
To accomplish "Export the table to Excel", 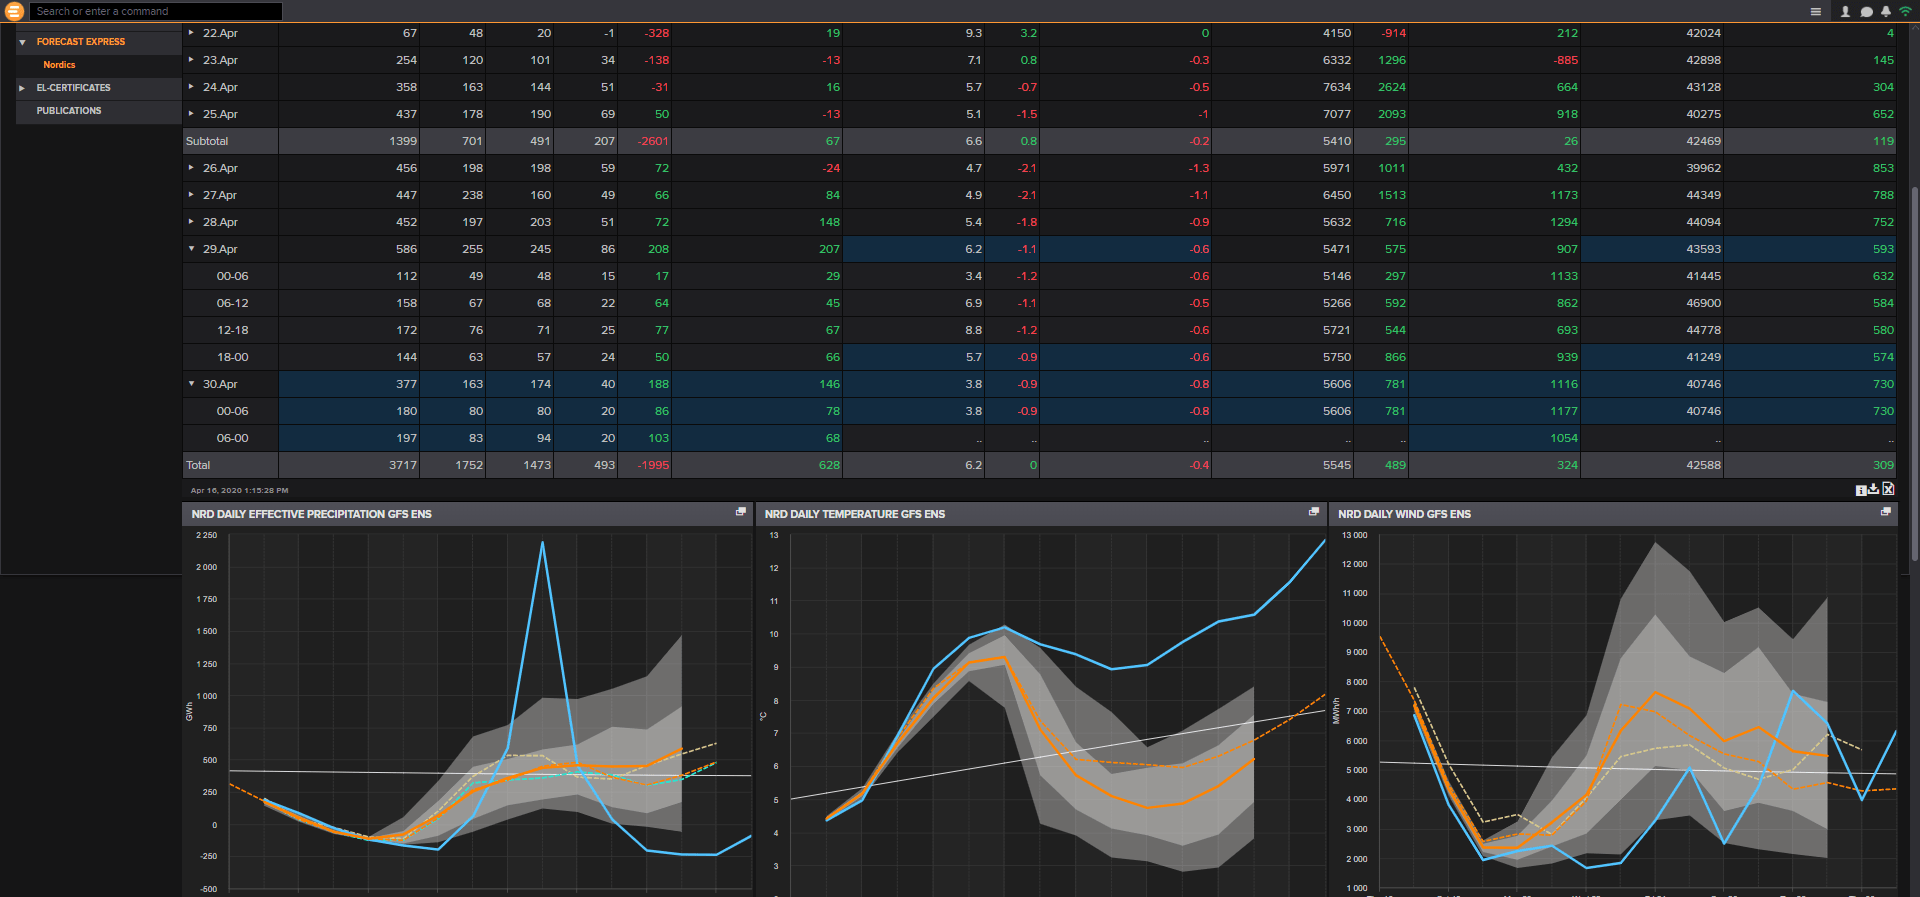I will coord(1888,489).
